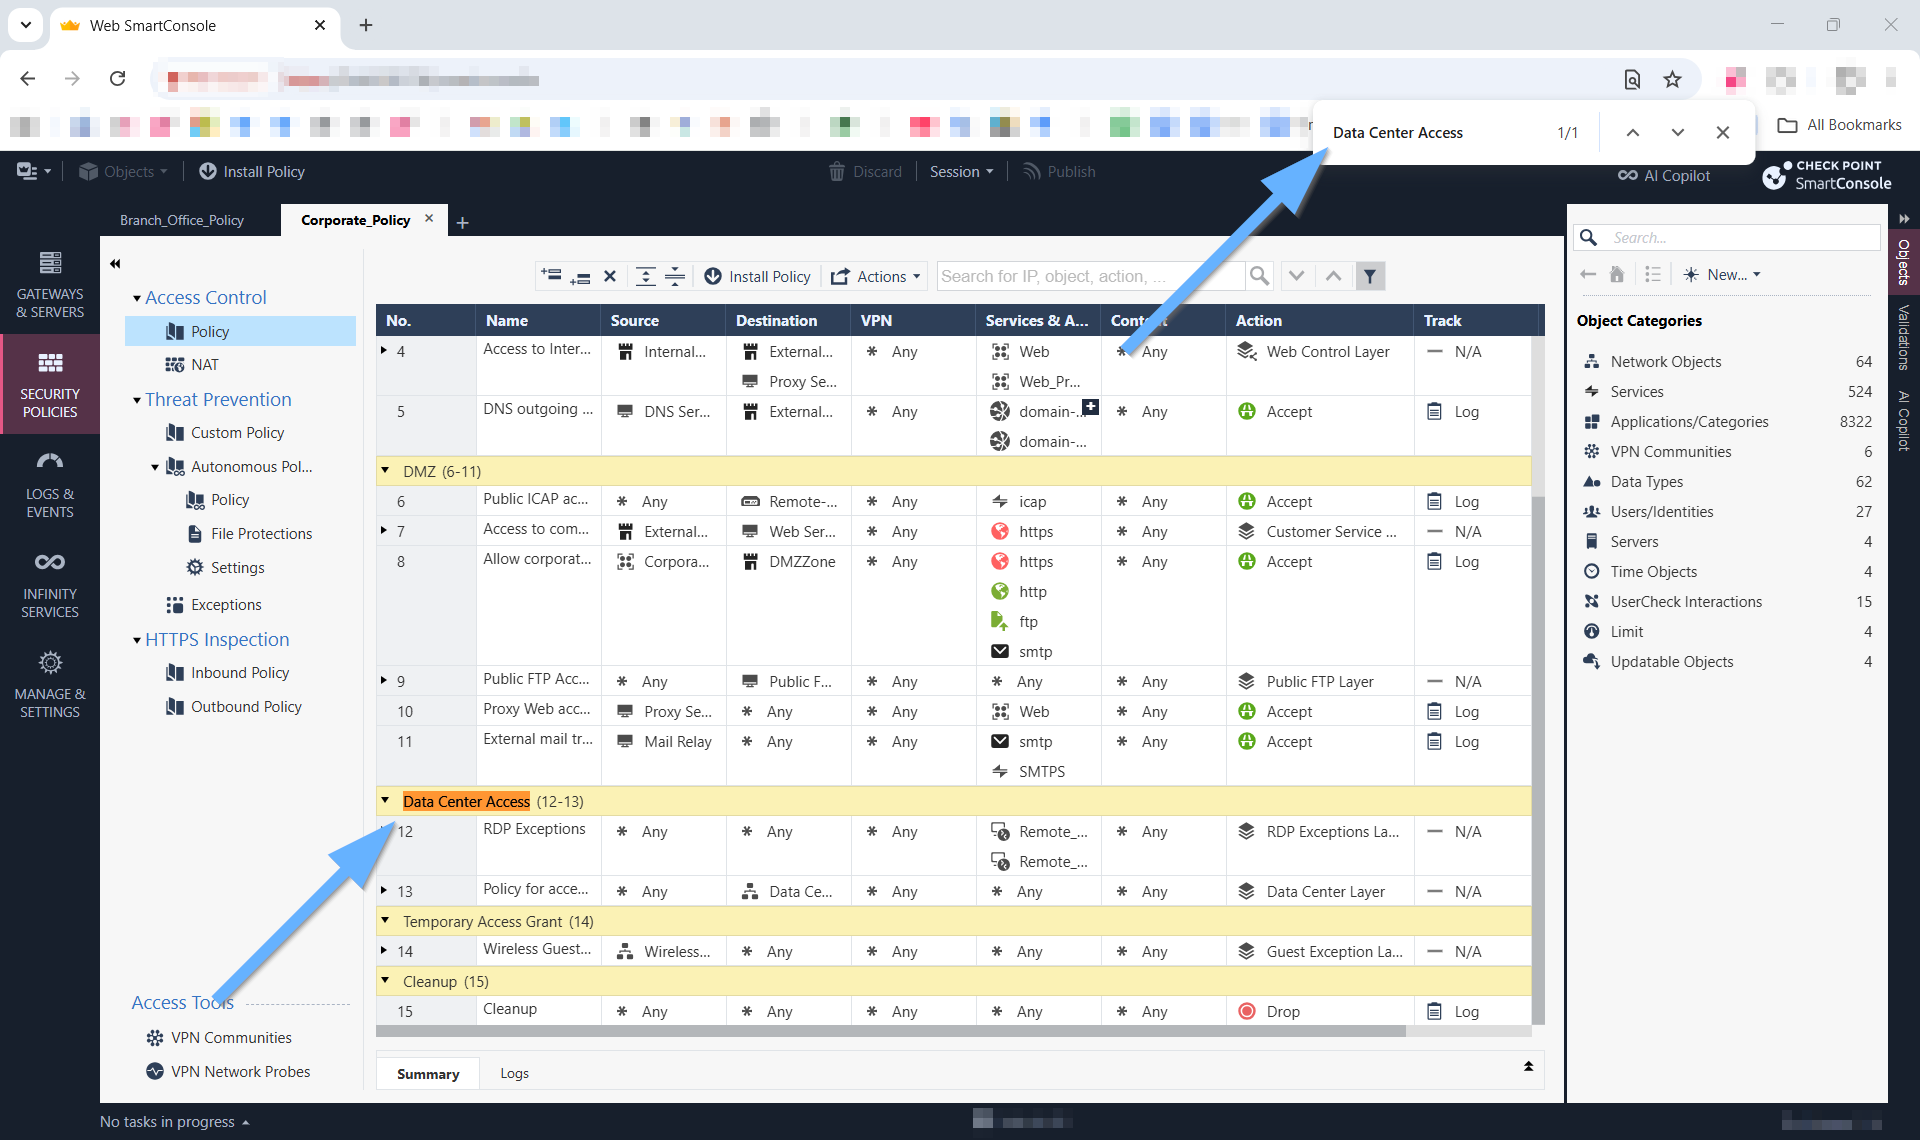Open the Actions dropdown menu

pos(876,276)
